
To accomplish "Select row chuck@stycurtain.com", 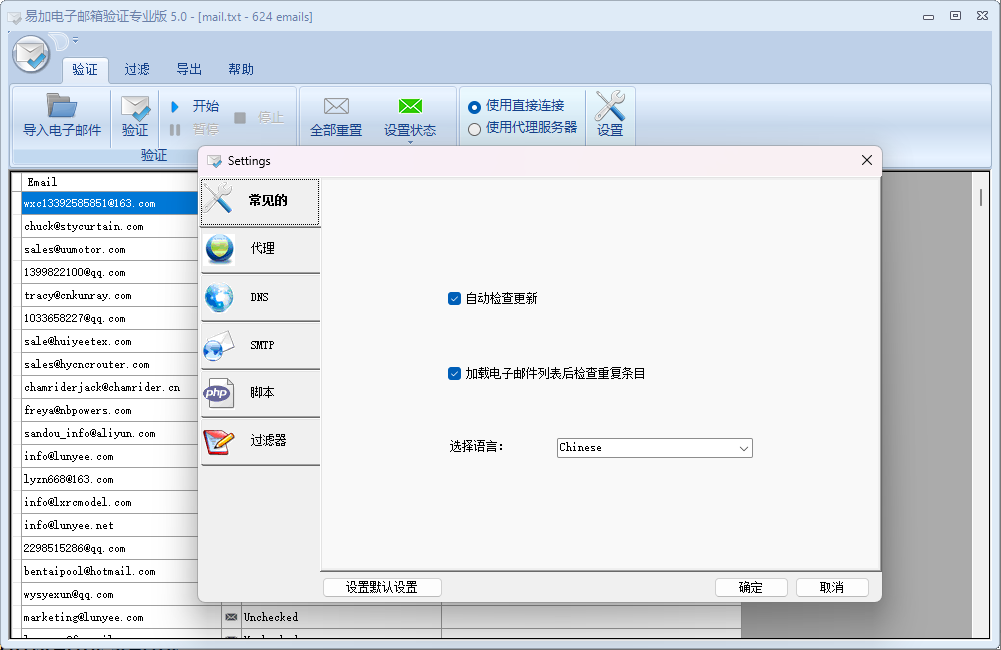I will pyautogui.click(x=110, y=227).
